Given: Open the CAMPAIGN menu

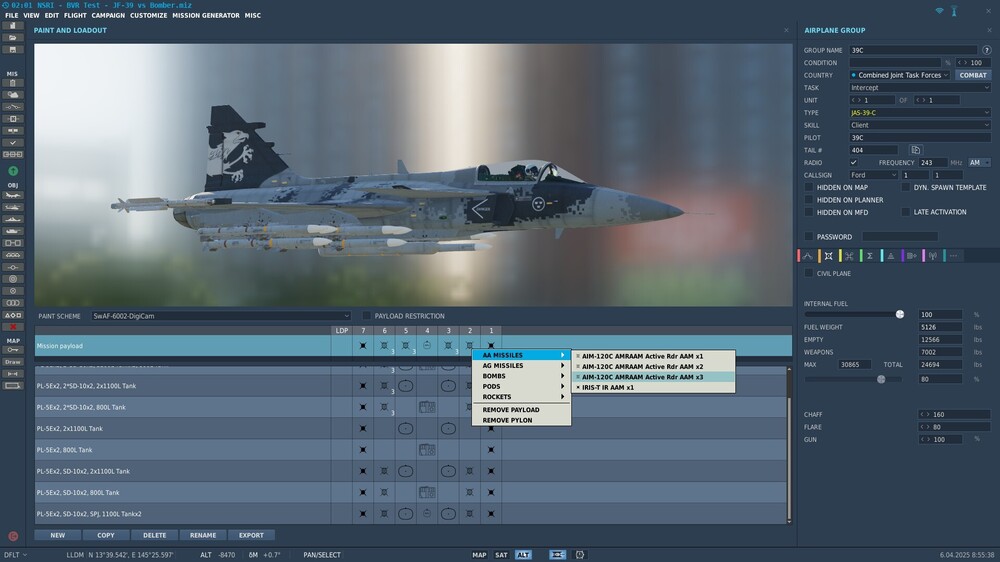Looking at the screenshot, I should click(x=108, y=15).
